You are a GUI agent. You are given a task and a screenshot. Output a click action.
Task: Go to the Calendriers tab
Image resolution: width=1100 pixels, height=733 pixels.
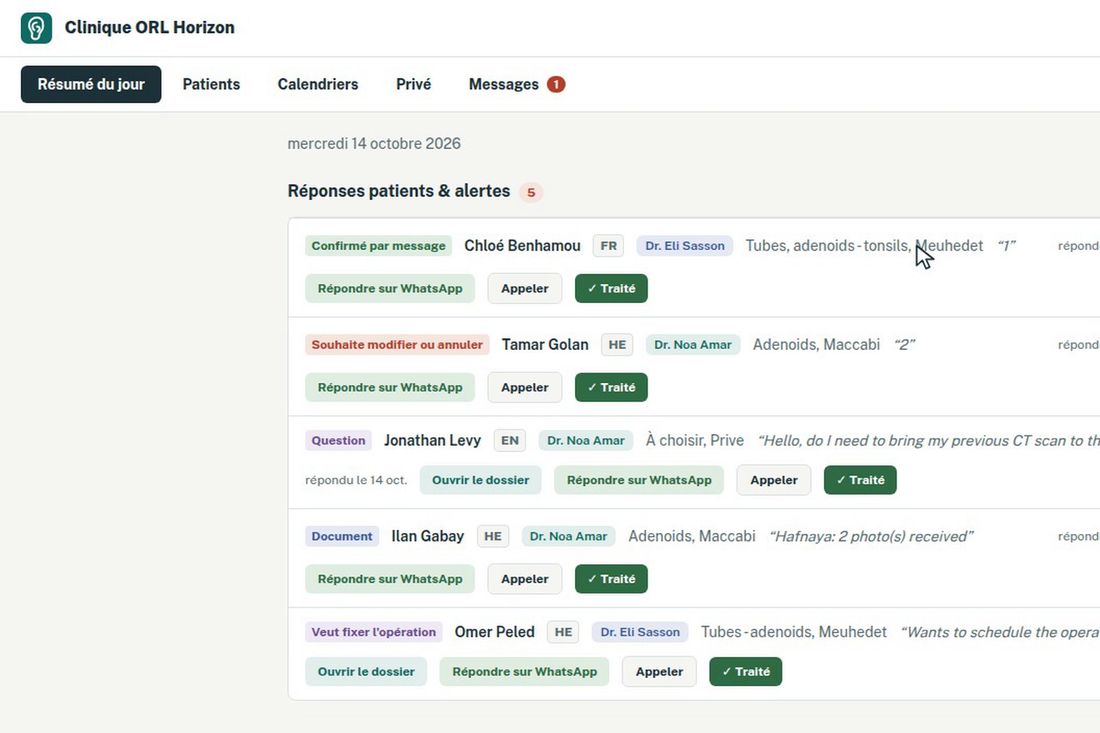pos(318,84)
